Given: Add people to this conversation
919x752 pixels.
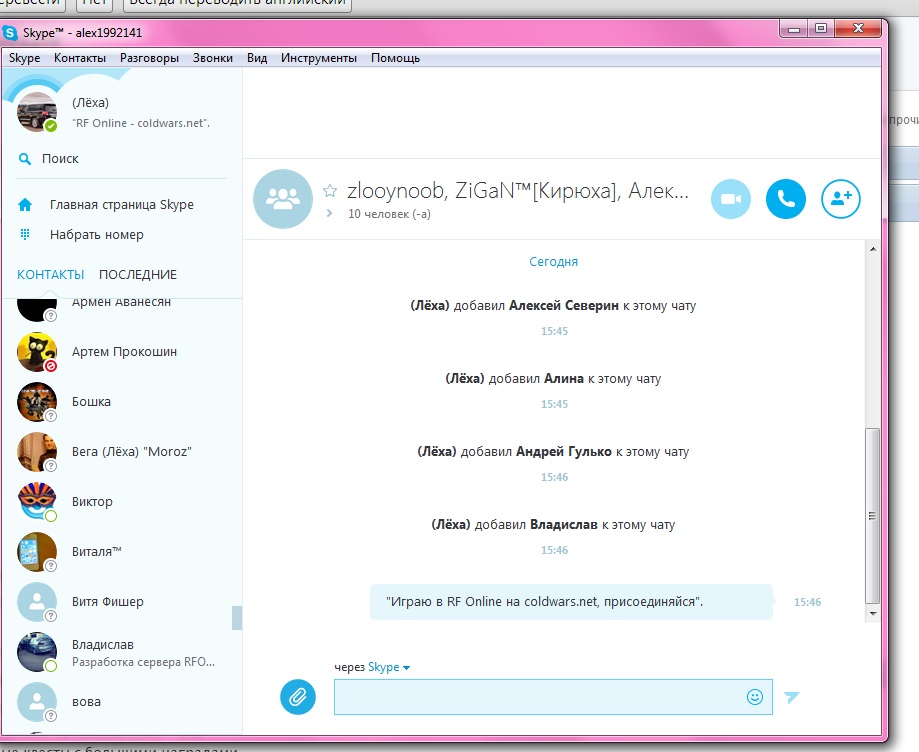Looking at the screenshot, I should coord(840,199).
